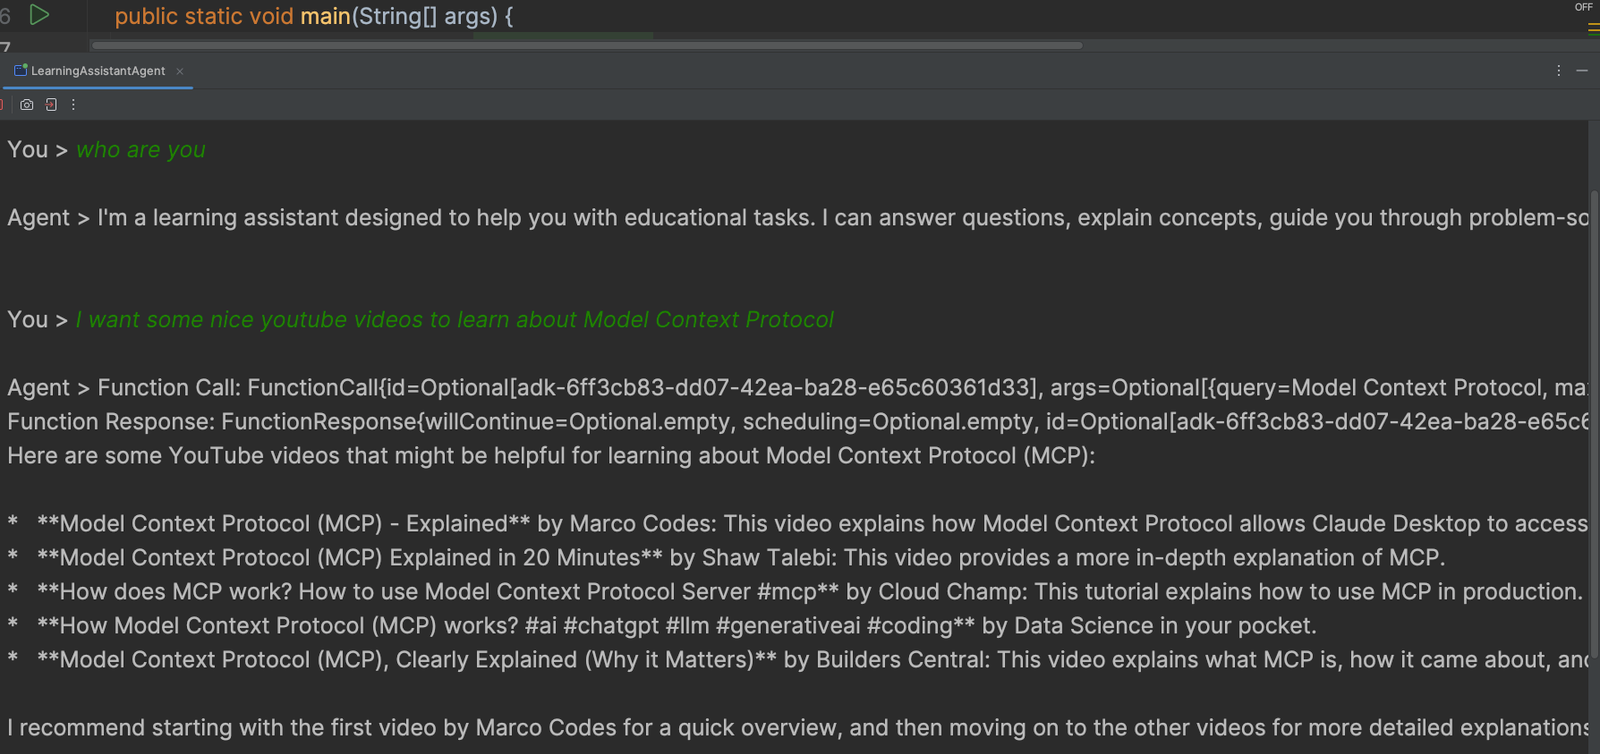This screenshot has width=1600, height=754.
Task: Click the main method name in editor
Action: pyautogui.click(x=325, y=17)
